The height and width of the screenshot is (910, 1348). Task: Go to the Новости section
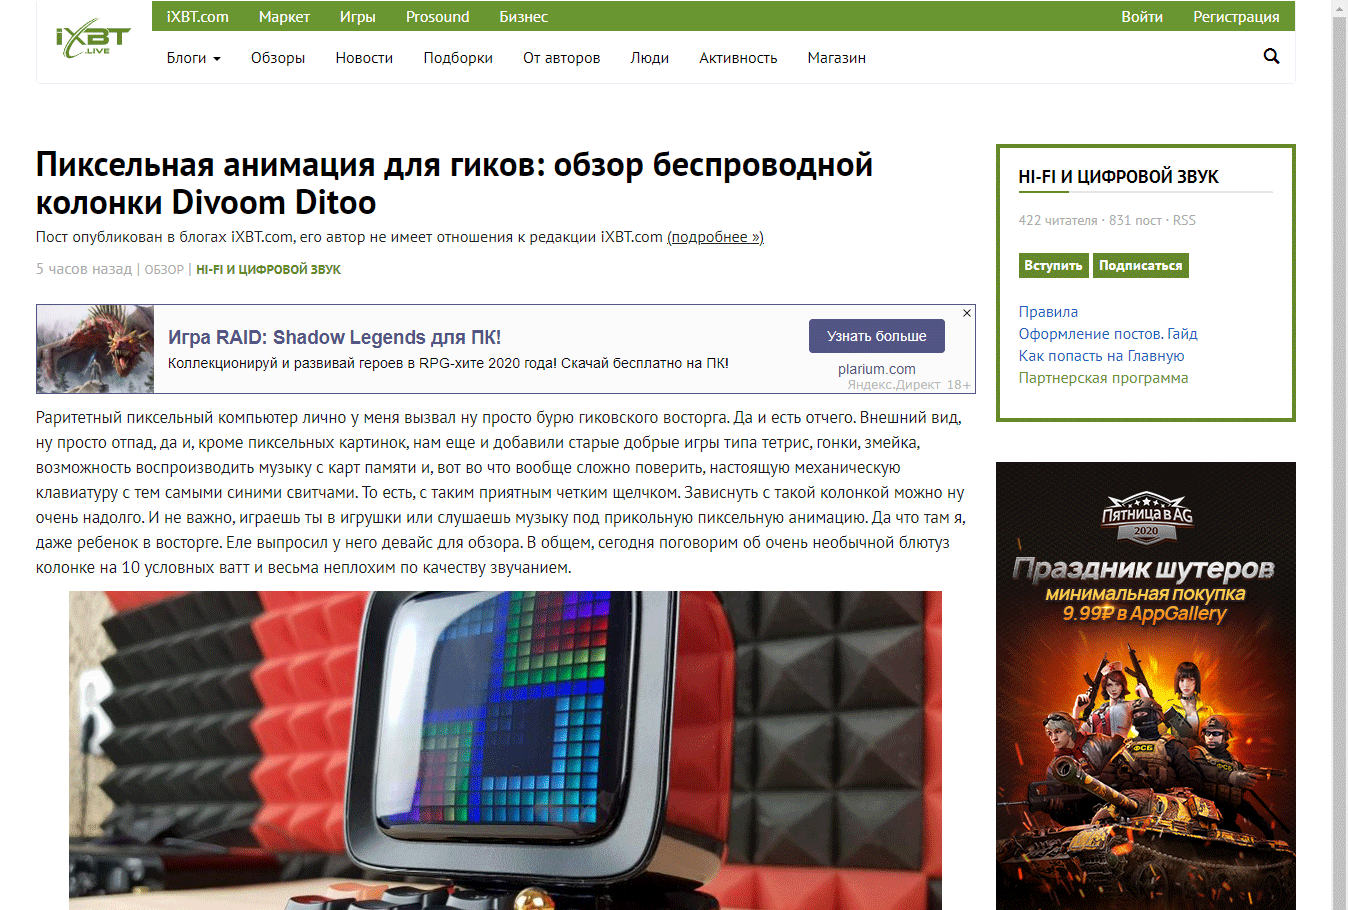pos(364,58)
